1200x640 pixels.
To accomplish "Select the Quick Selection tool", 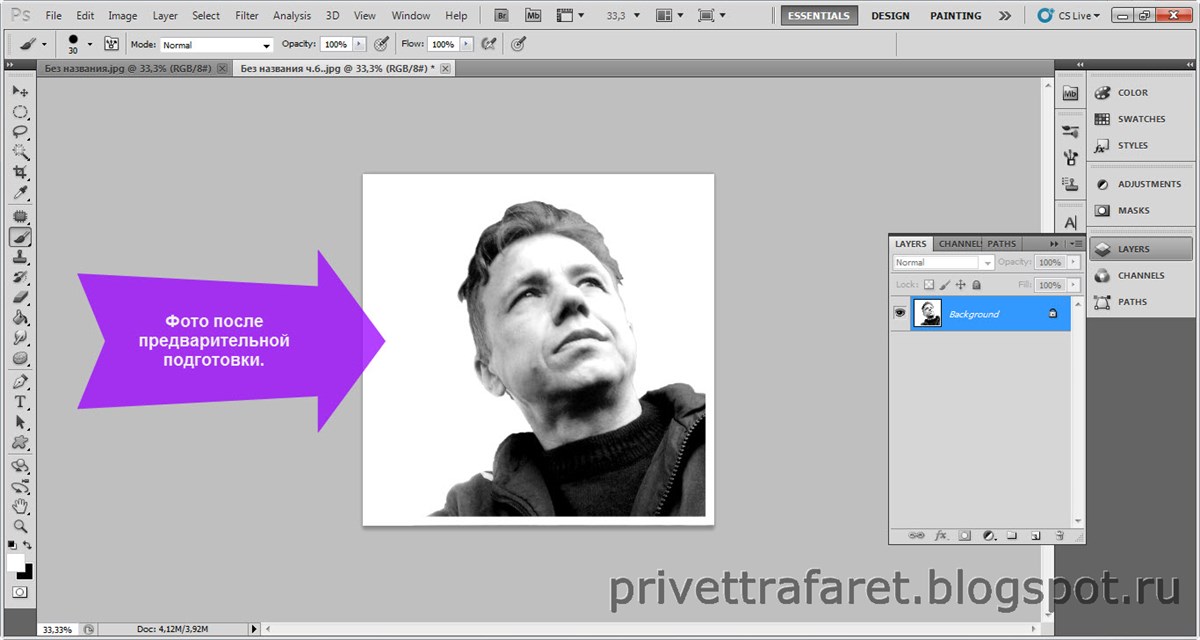I will (x=20, y=153).
